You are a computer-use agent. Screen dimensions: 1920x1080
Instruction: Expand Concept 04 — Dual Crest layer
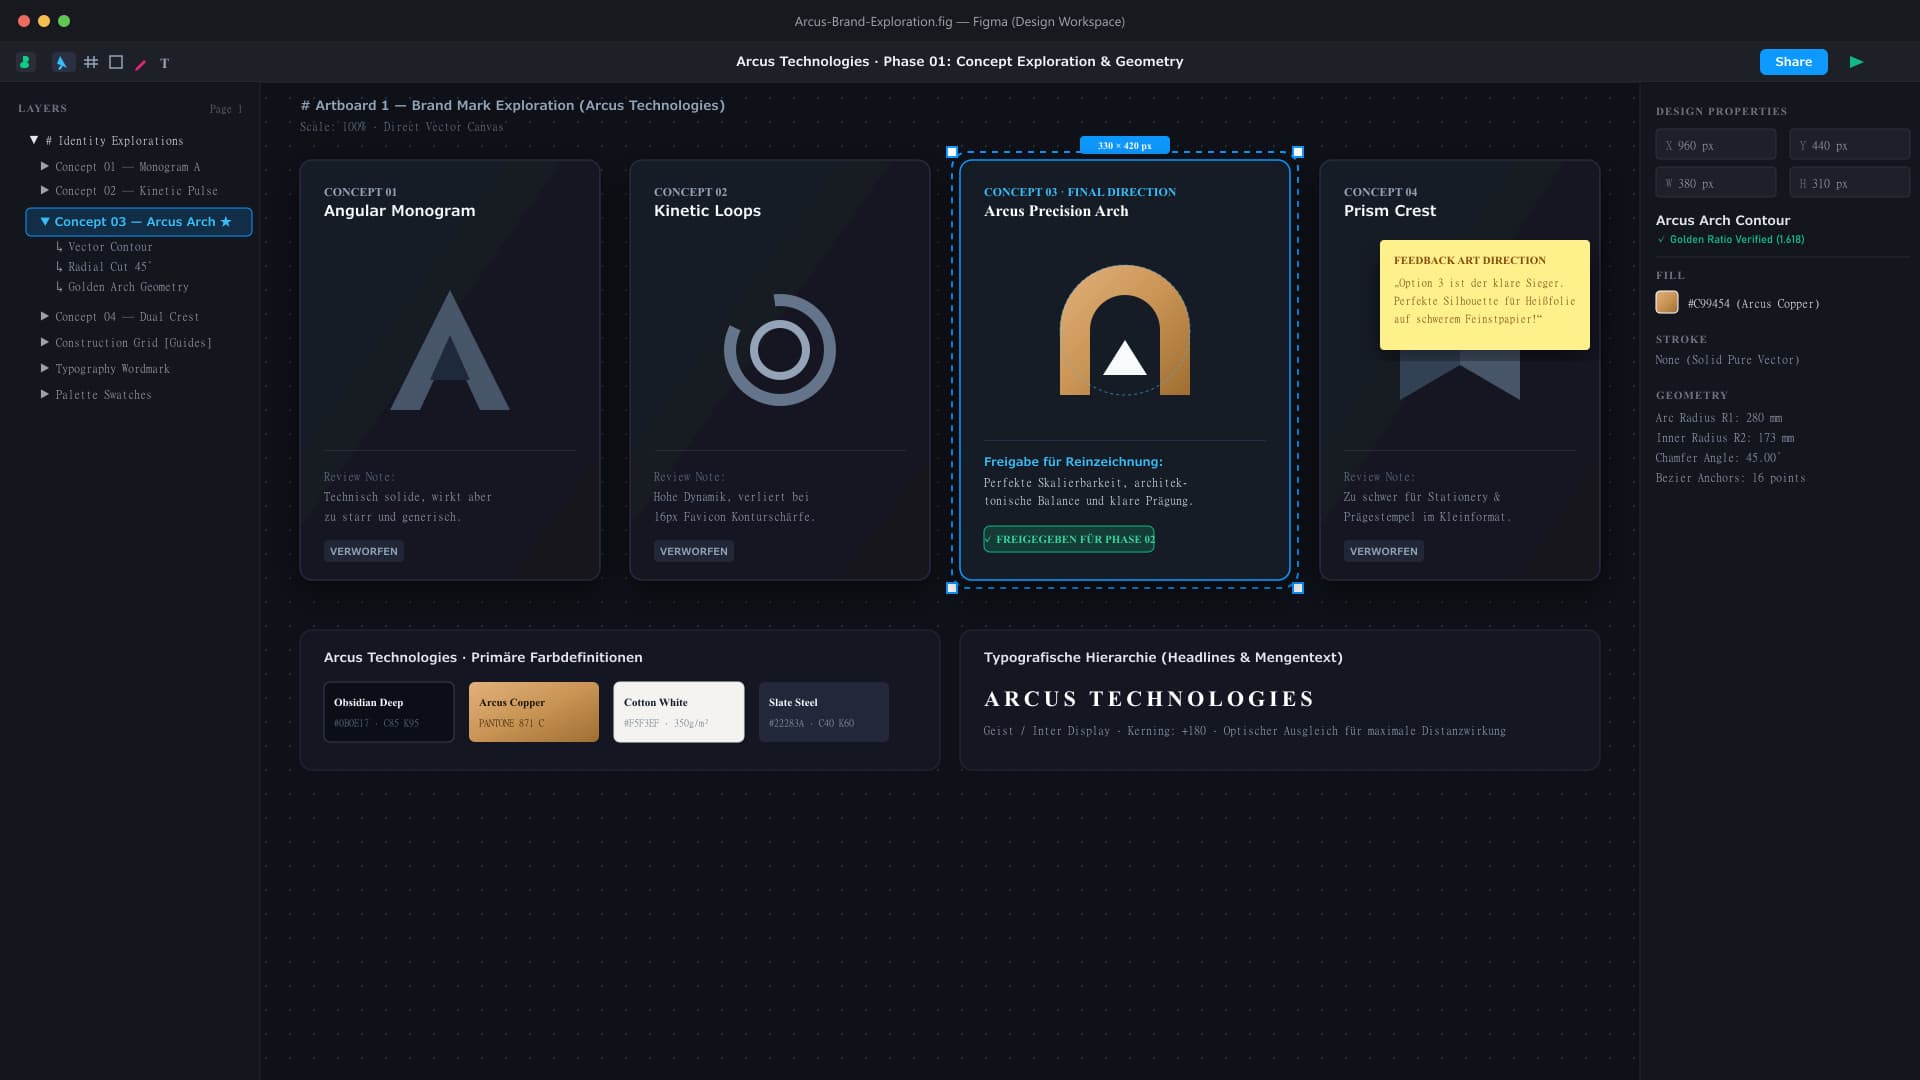[44, 316]
